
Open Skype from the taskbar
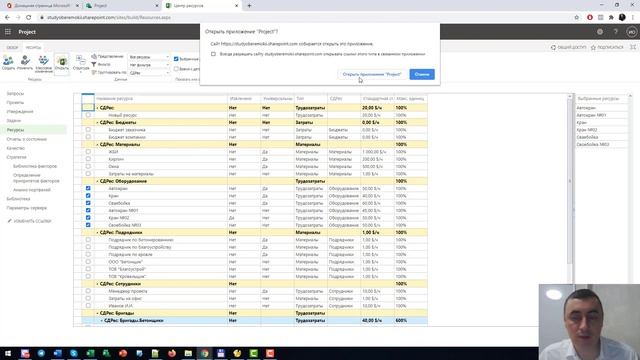(74, 353)
